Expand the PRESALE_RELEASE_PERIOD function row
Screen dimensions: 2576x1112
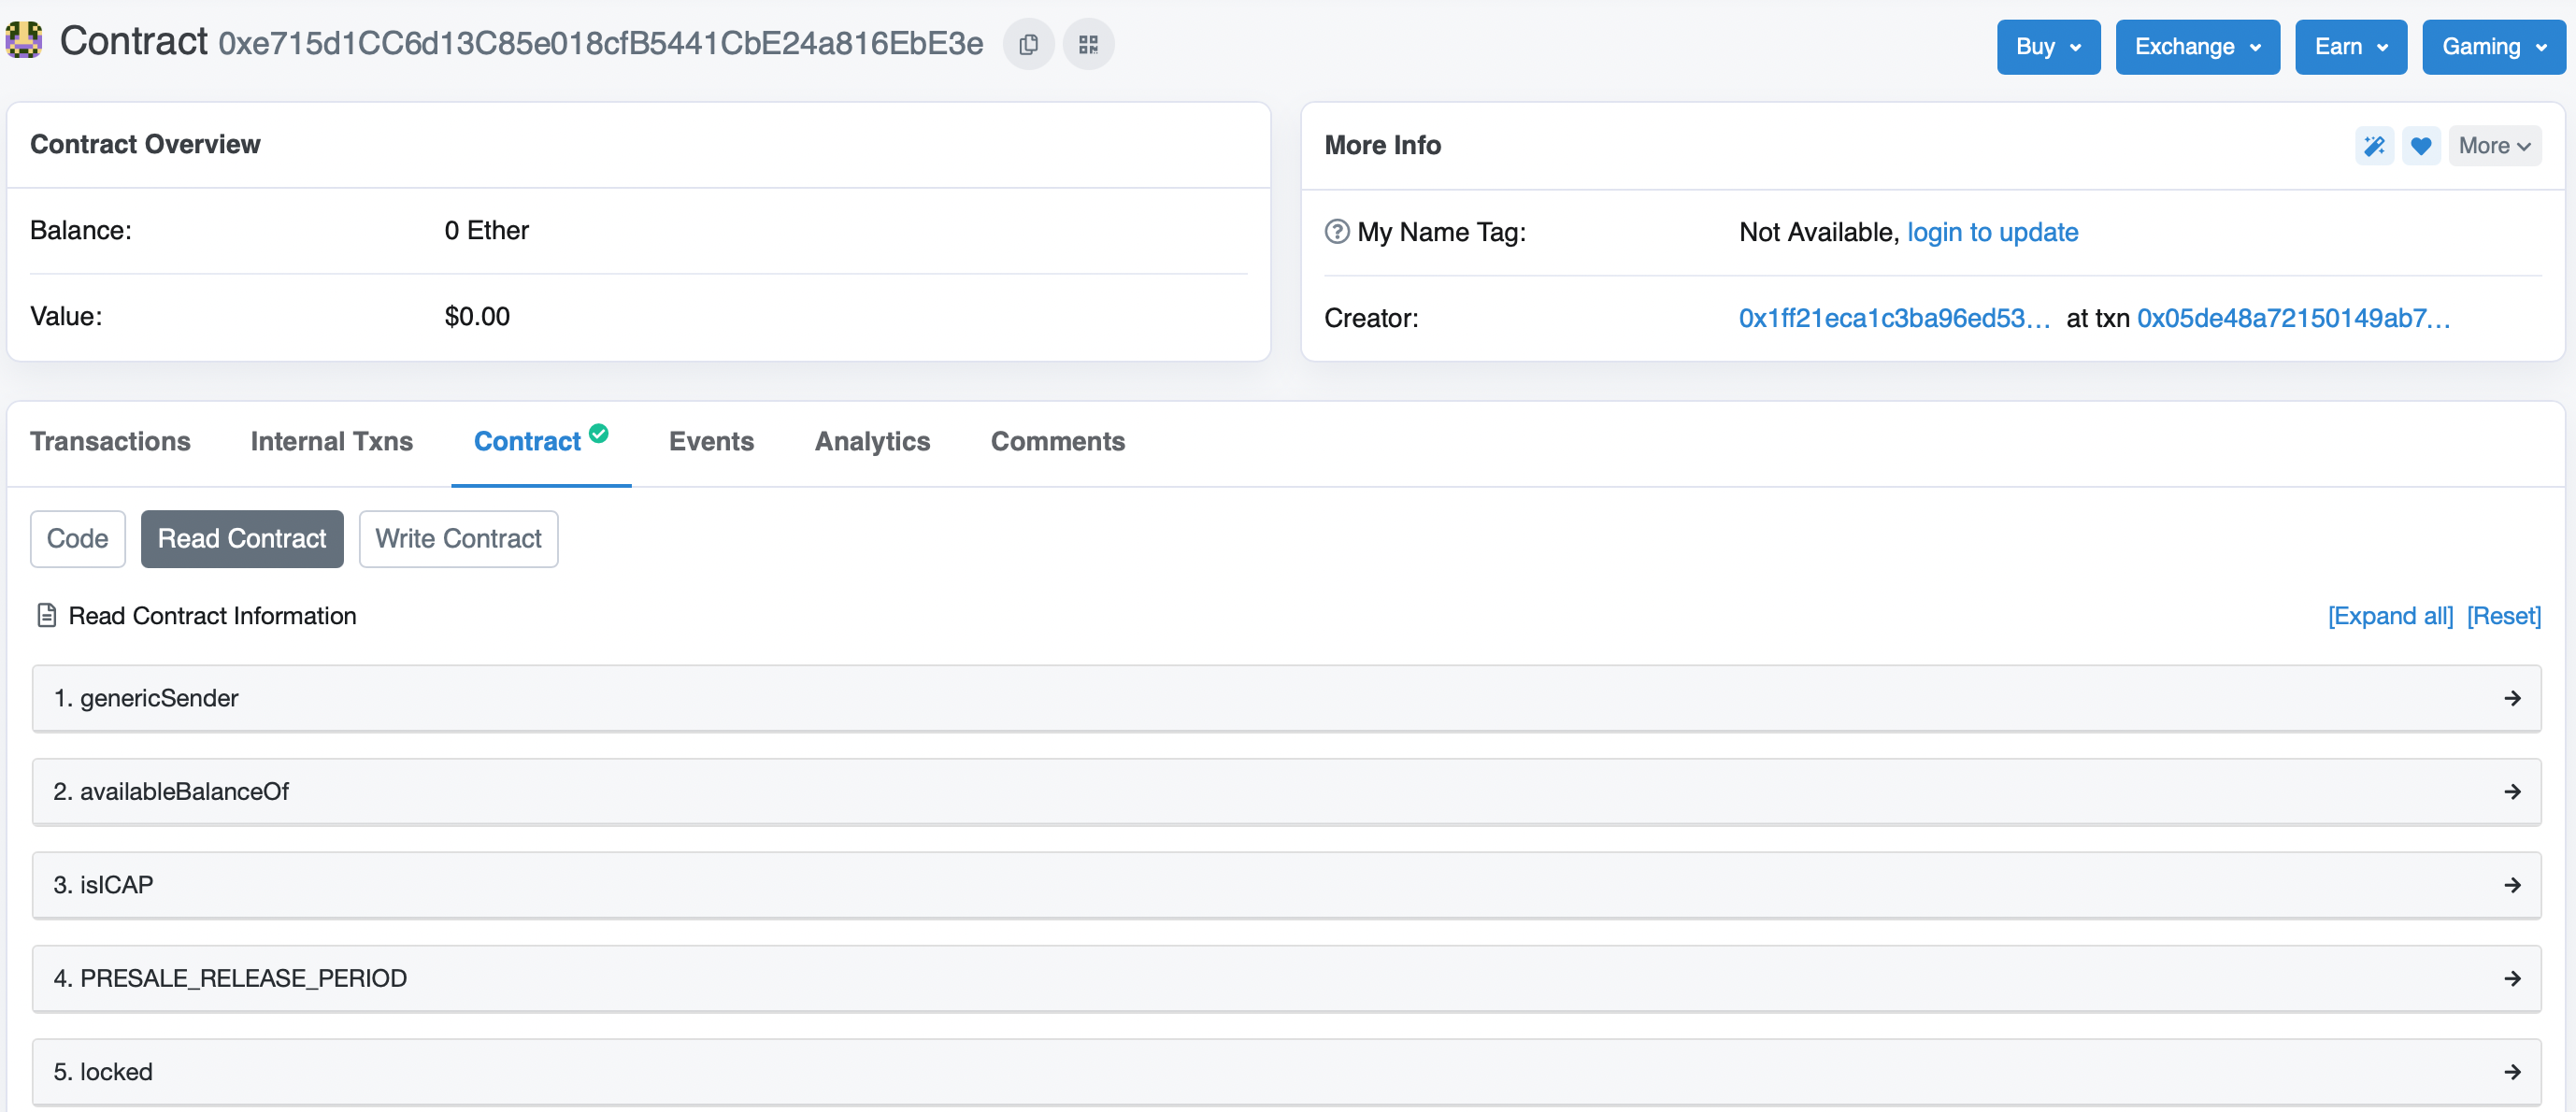1286,978
